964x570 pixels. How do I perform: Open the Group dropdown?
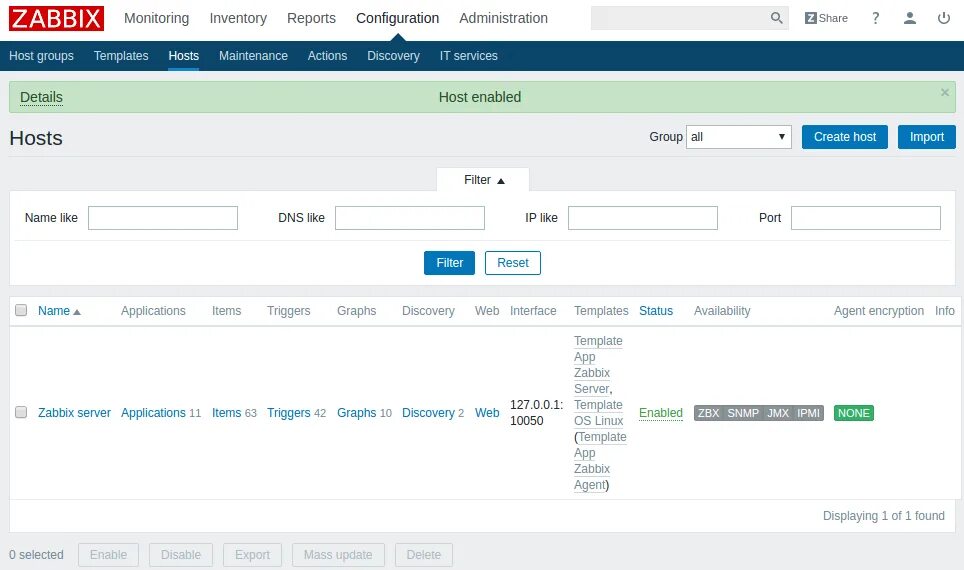(738, 137)
